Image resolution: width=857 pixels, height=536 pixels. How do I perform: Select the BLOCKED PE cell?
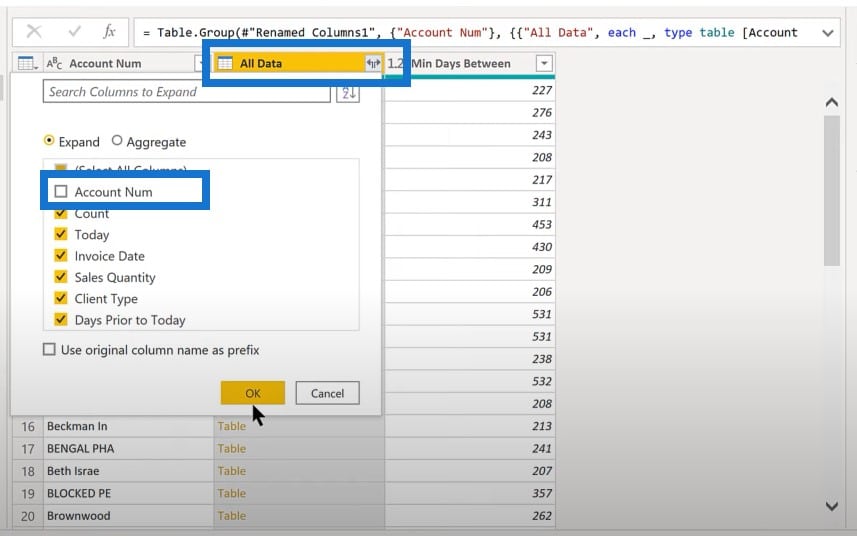(128, 493)
